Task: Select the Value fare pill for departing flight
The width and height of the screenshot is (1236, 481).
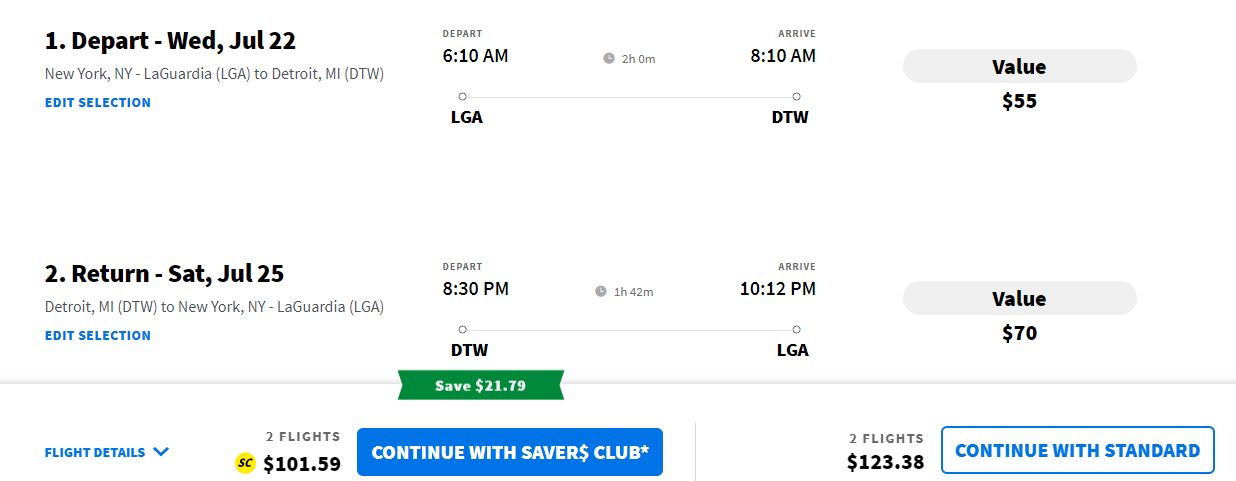Action: point(1019,67)
